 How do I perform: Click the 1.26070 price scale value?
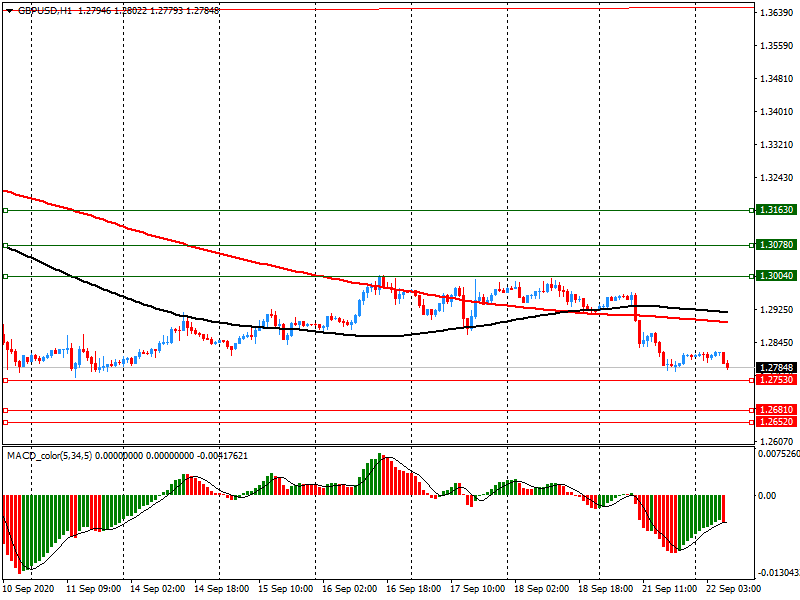coord(777,441)
